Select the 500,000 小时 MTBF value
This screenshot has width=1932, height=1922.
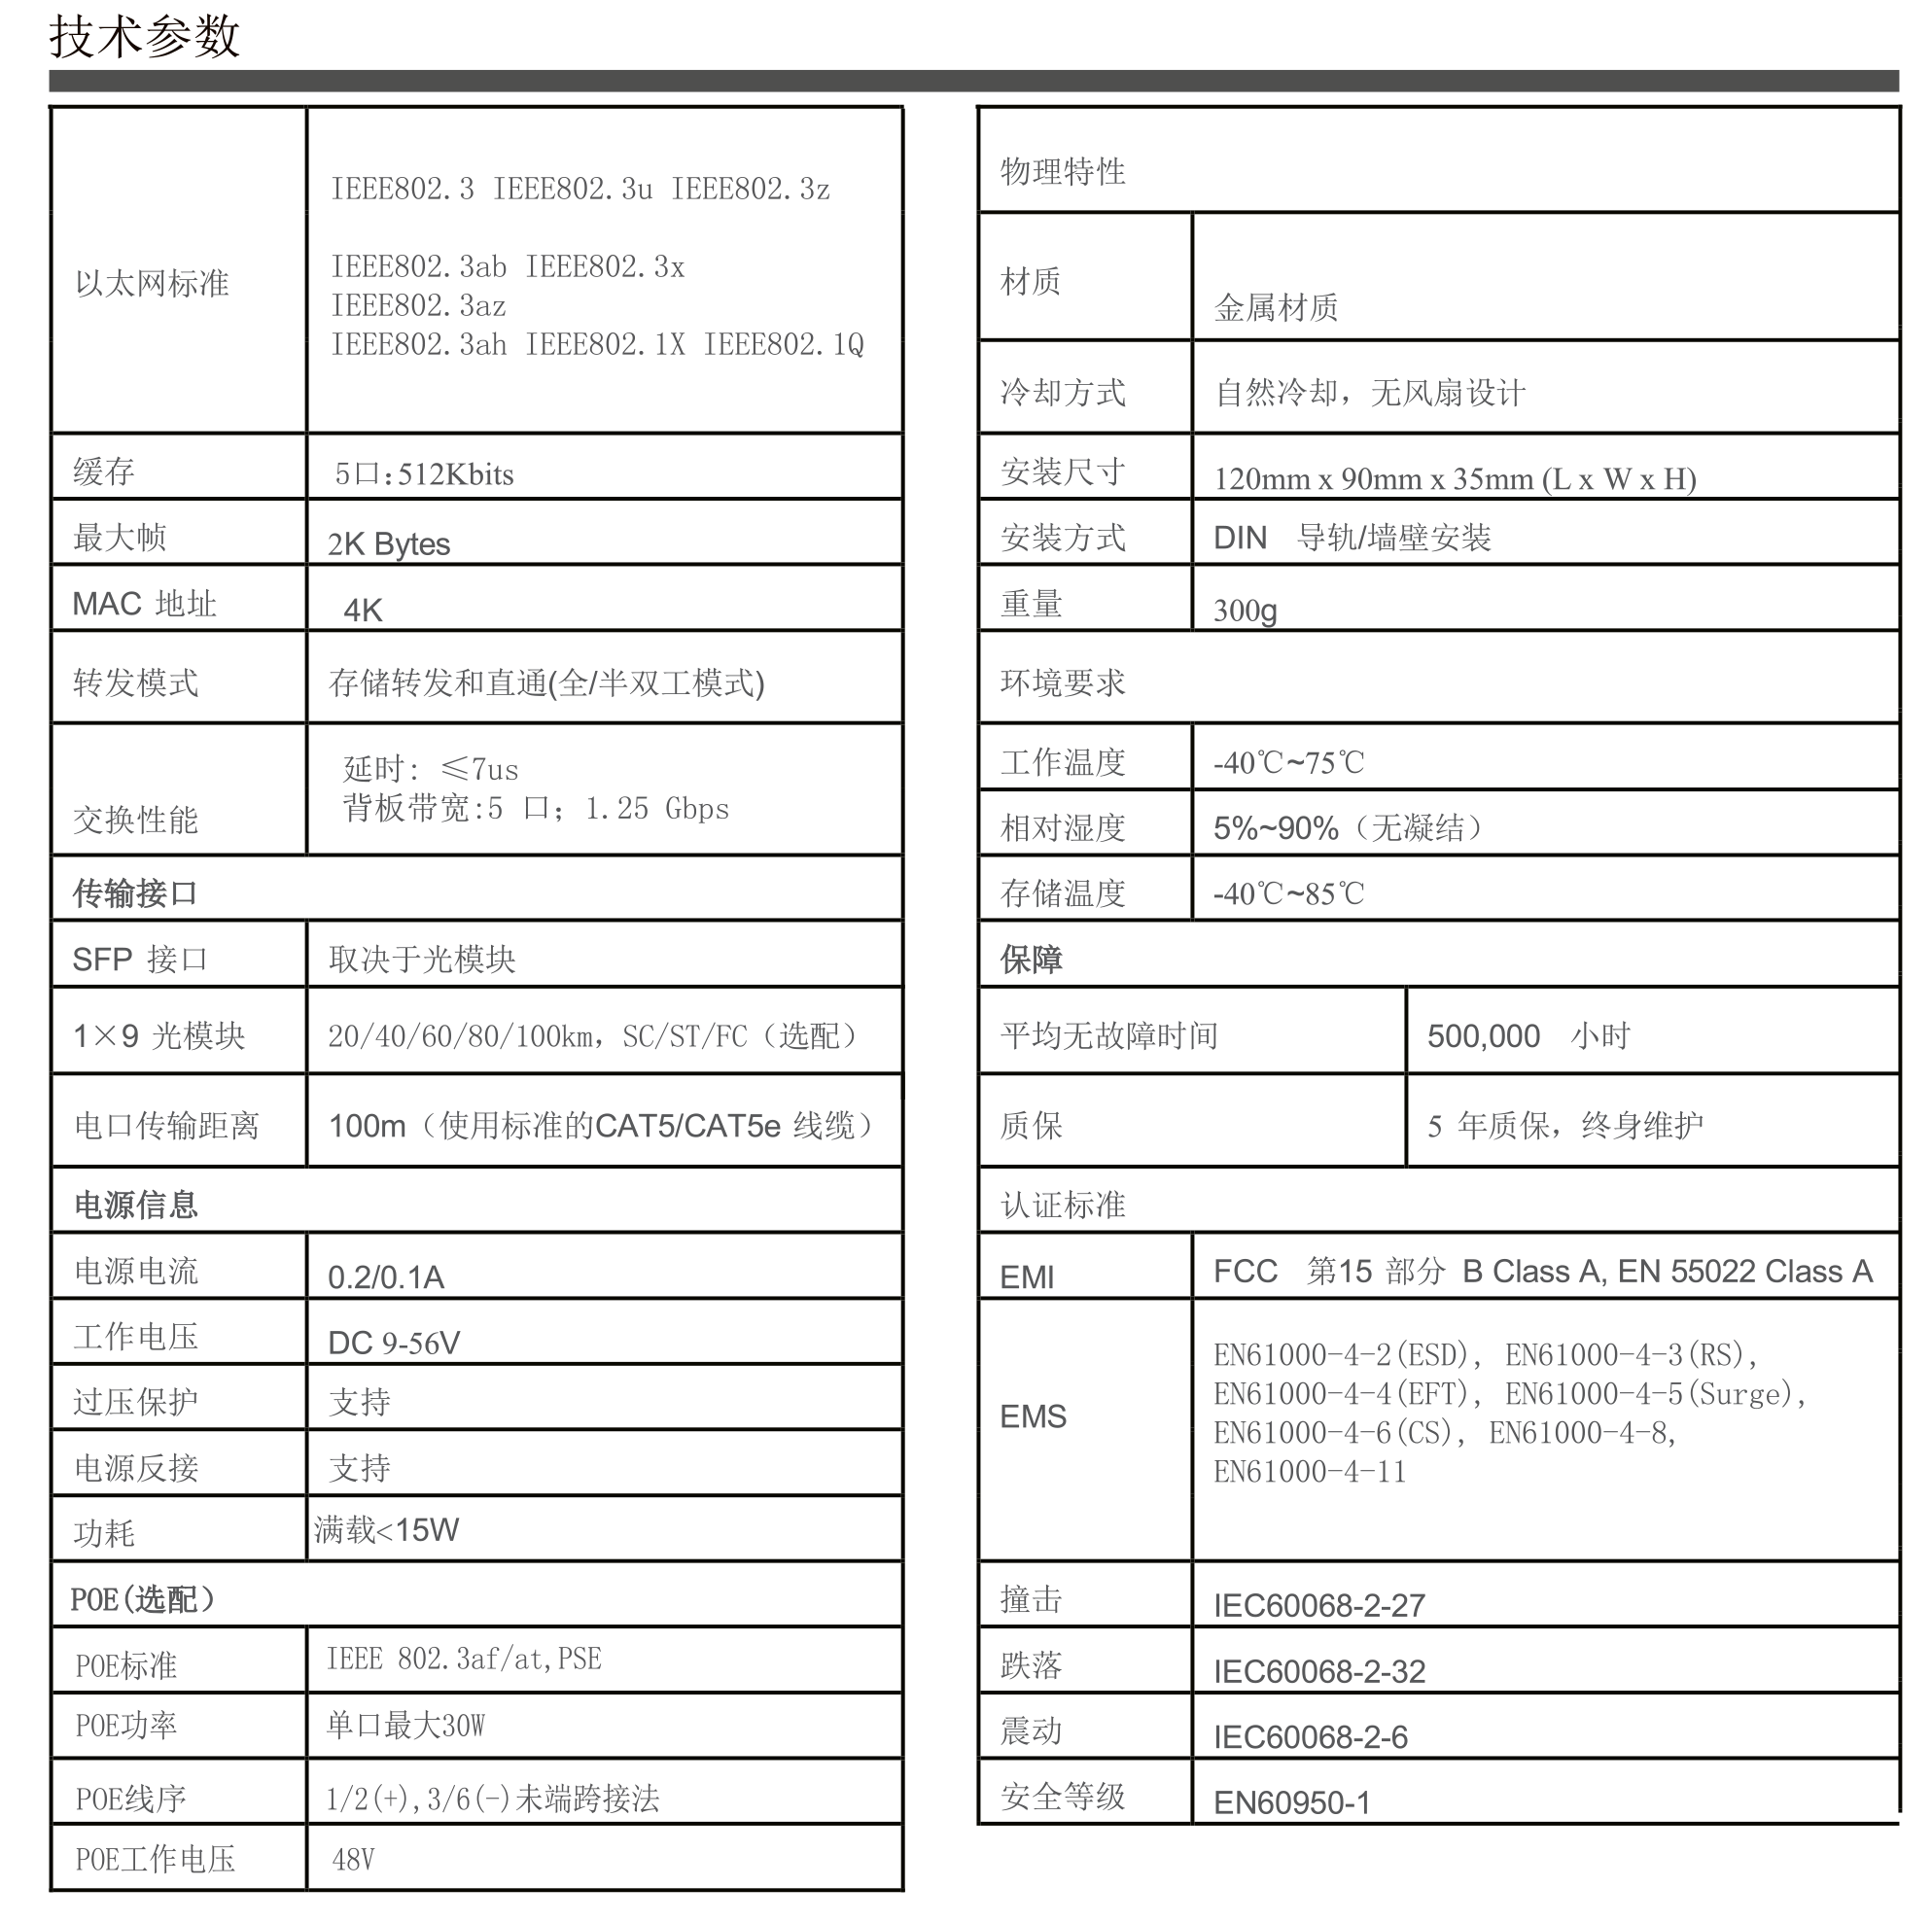tap(1528, 1036)
